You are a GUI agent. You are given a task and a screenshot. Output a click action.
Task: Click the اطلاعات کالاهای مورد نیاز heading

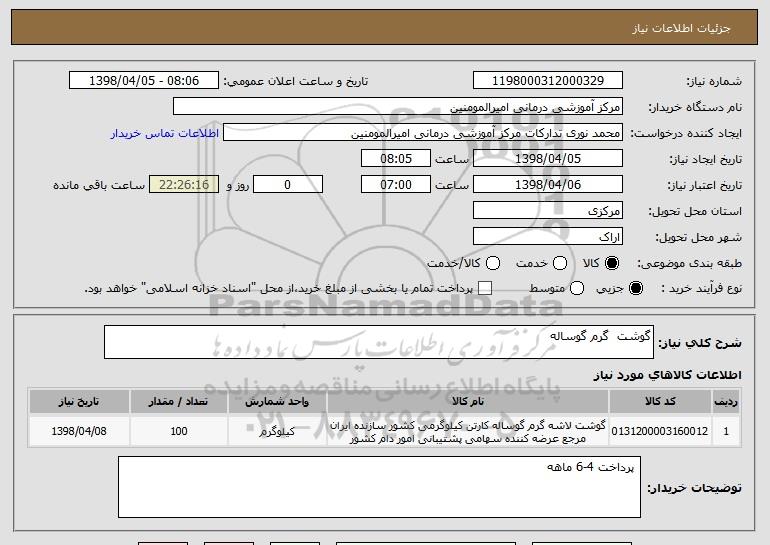point(667,375)
